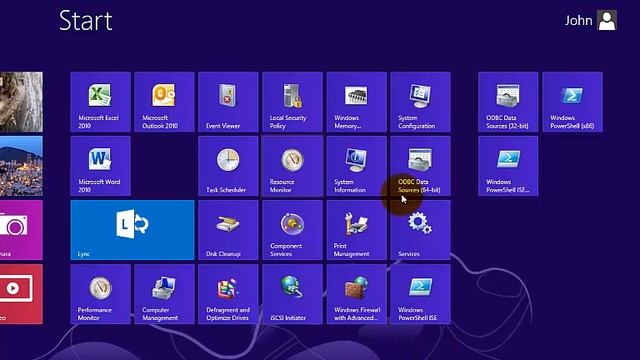
Task: Open the Print Management tile
Action: pyautogui.click(x=357, y=230)
